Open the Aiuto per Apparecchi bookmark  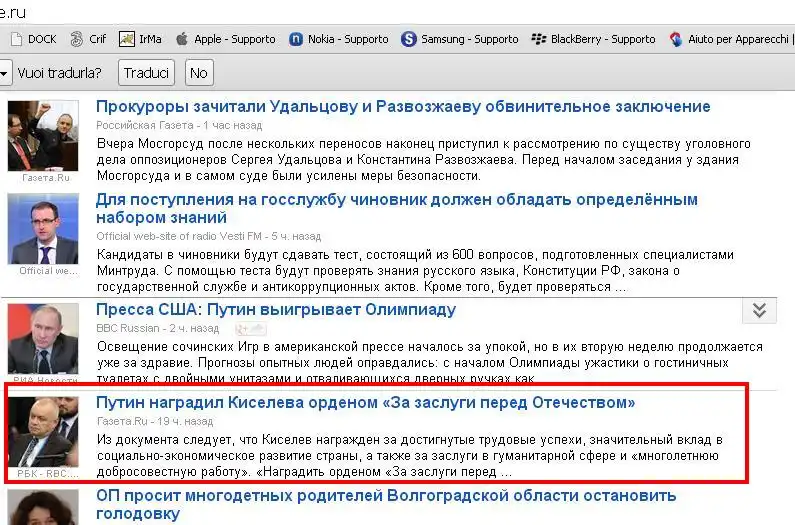[730, 39]
